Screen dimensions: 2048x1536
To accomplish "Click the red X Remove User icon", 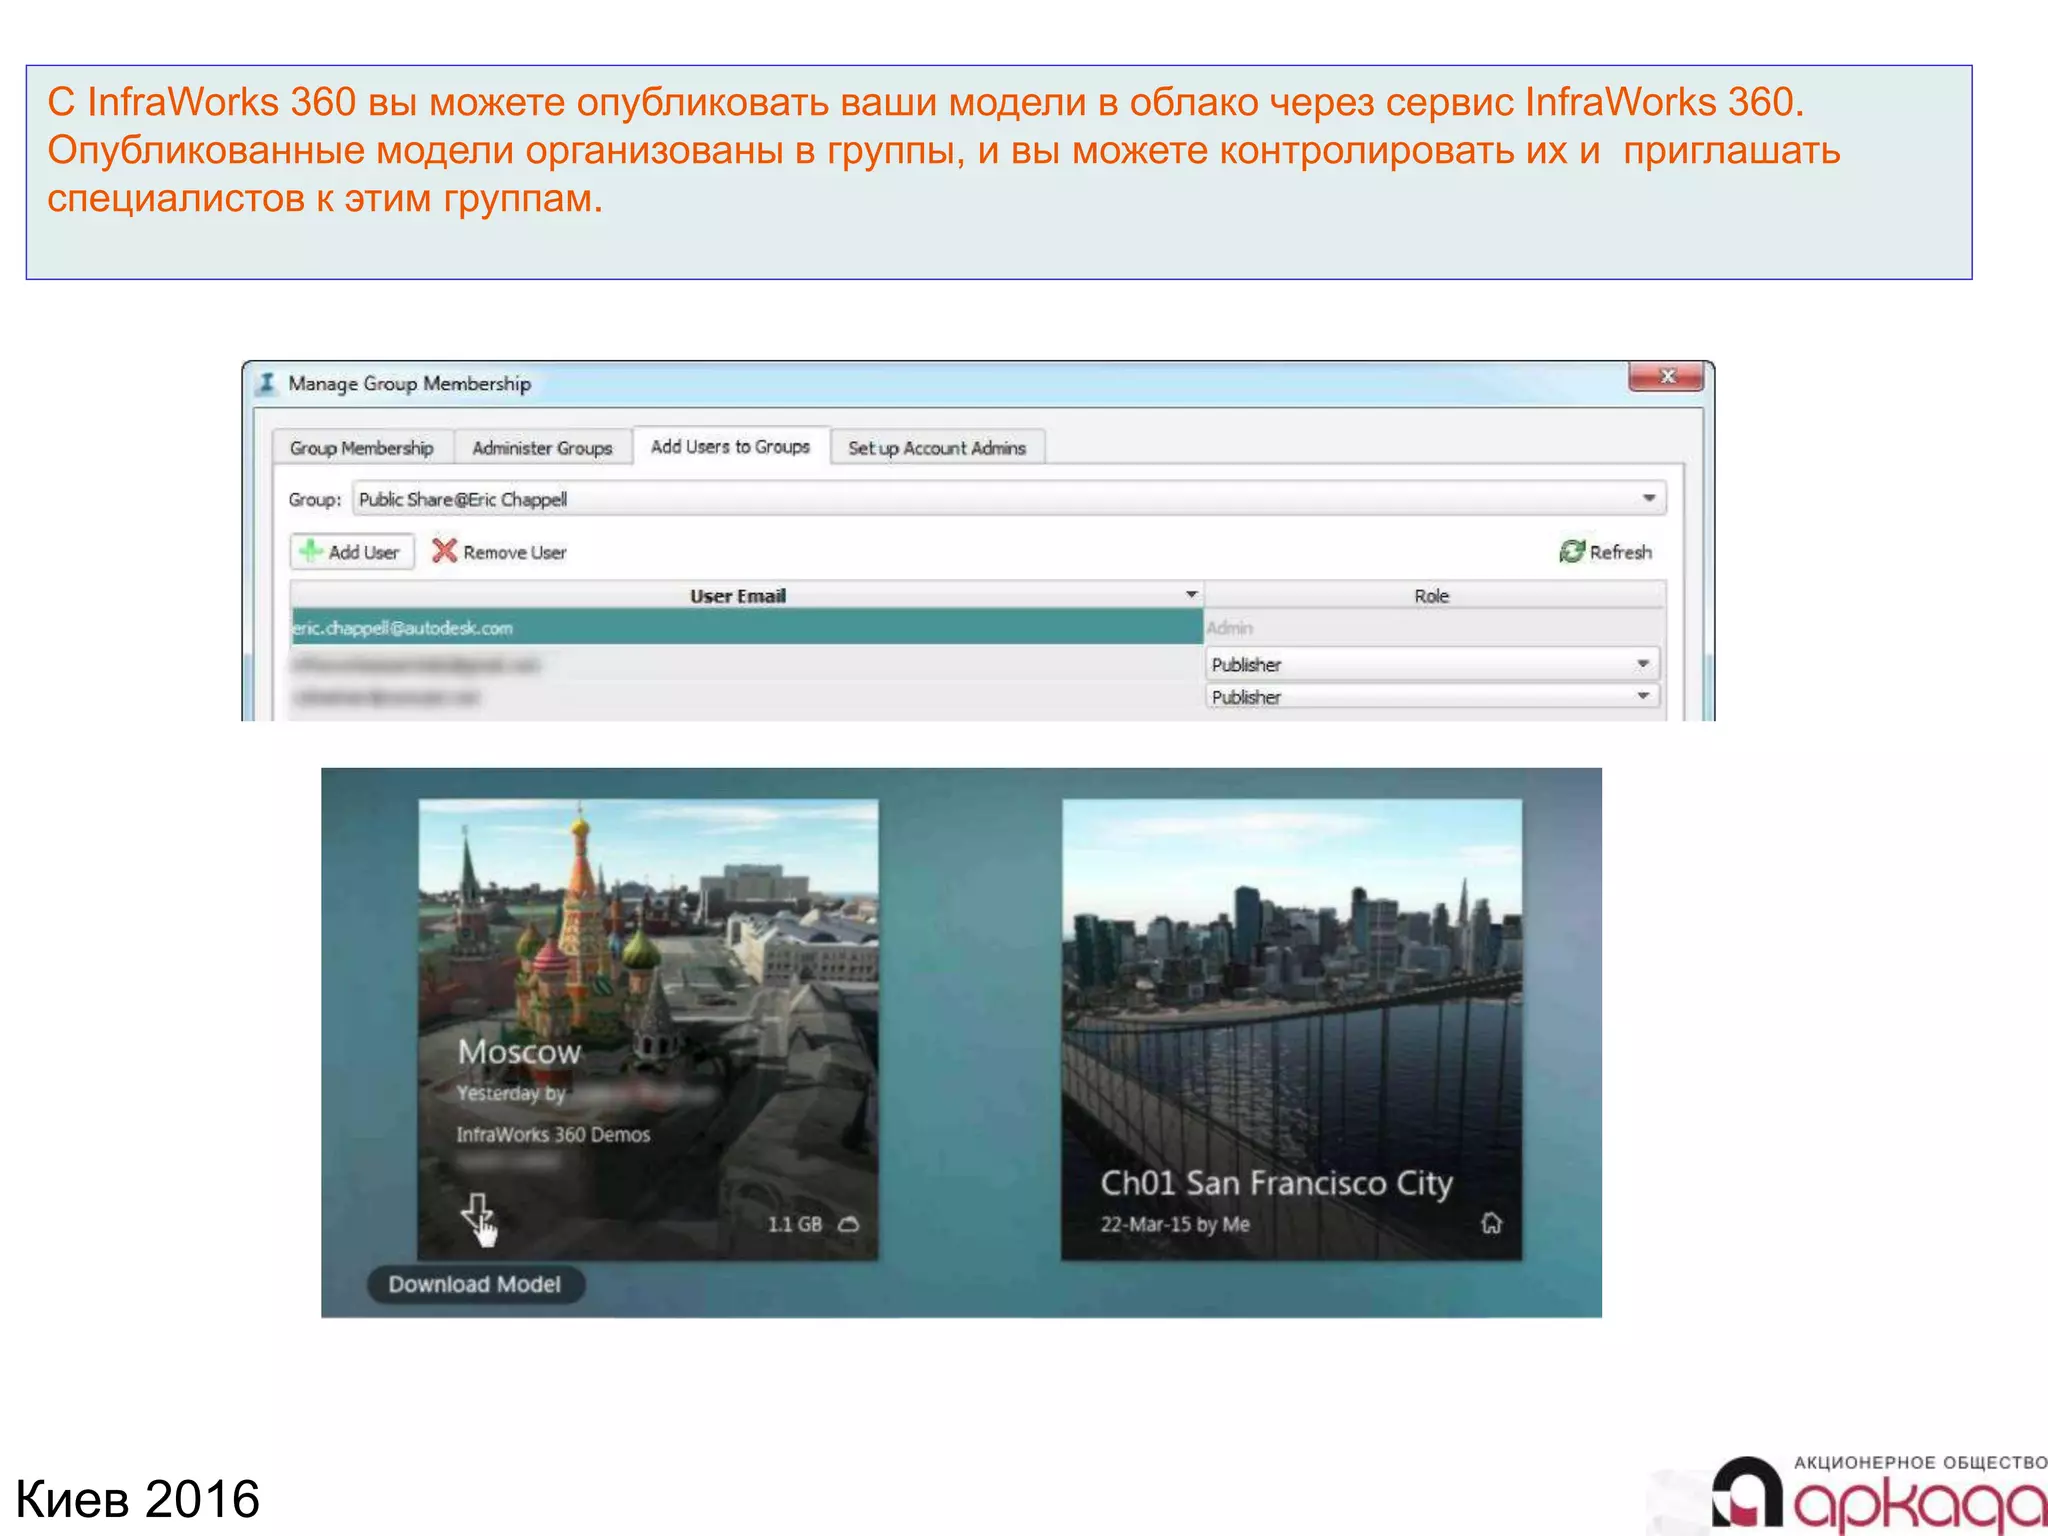I will coord(444,551).
